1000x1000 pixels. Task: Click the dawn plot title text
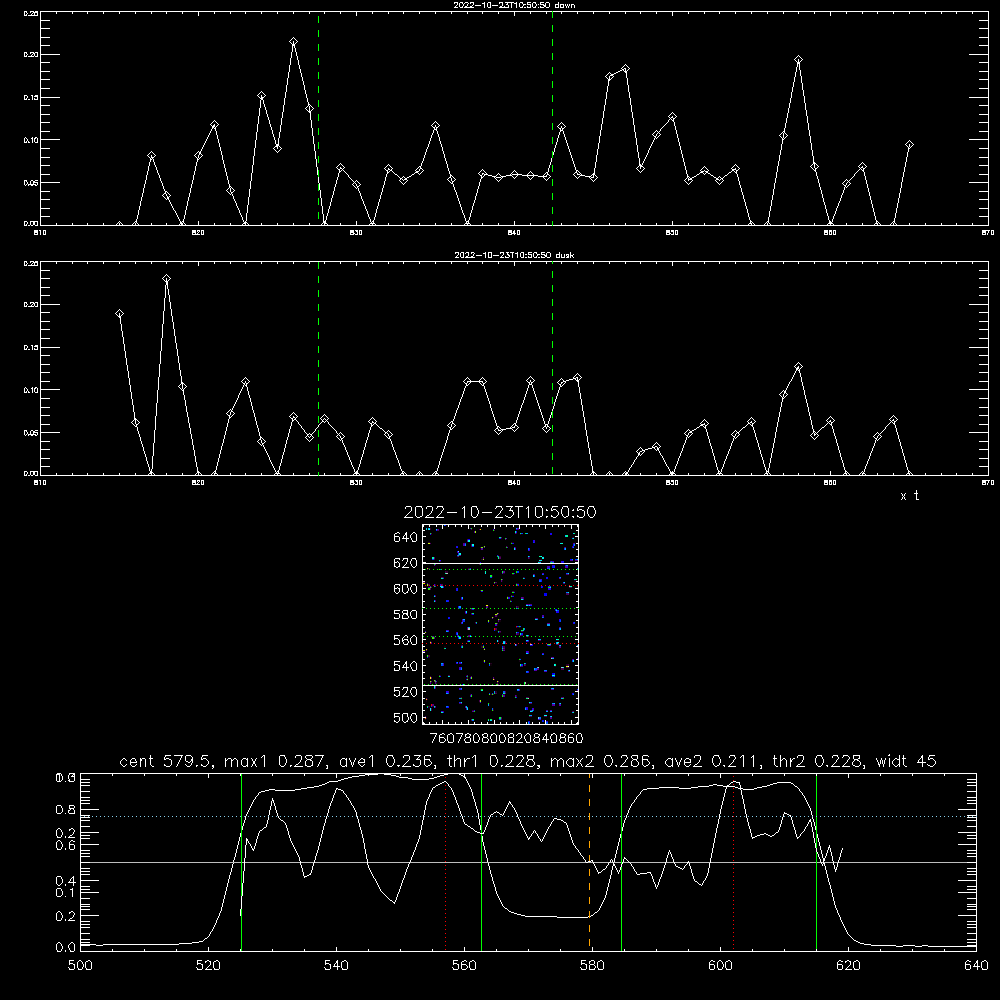pos(514,5)
